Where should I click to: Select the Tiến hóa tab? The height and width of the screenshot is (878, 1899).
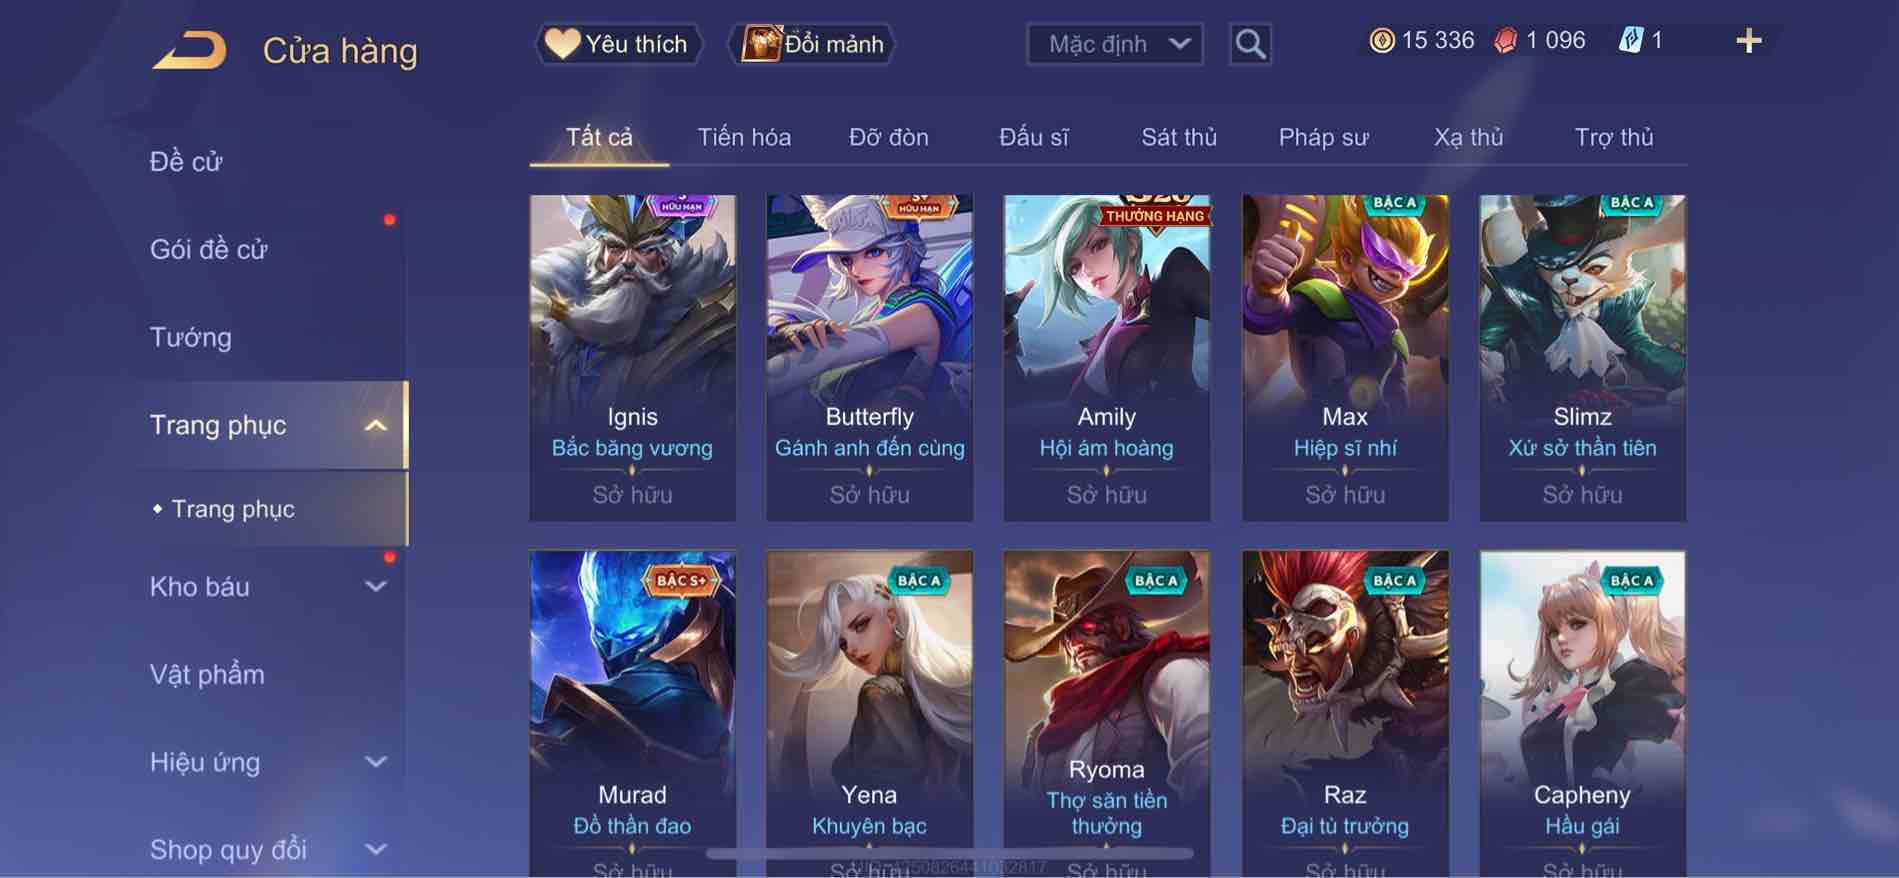[744, 137]
